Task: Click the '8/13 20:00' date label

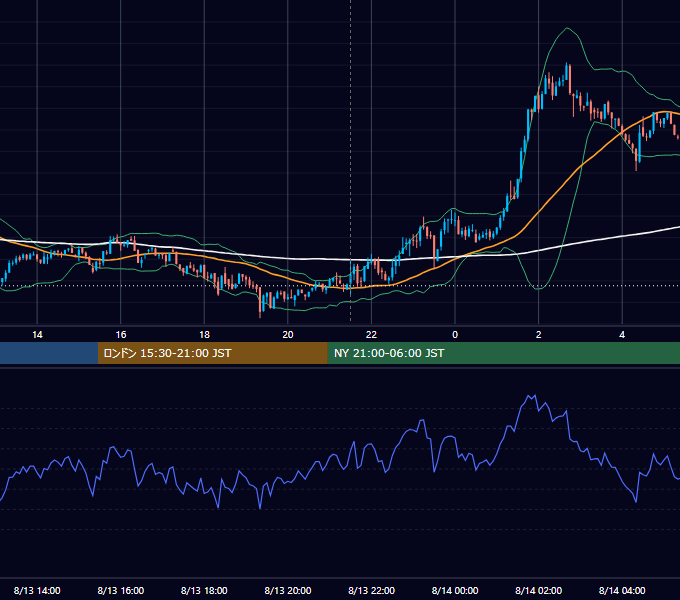Action: click(x=288, y=590)
